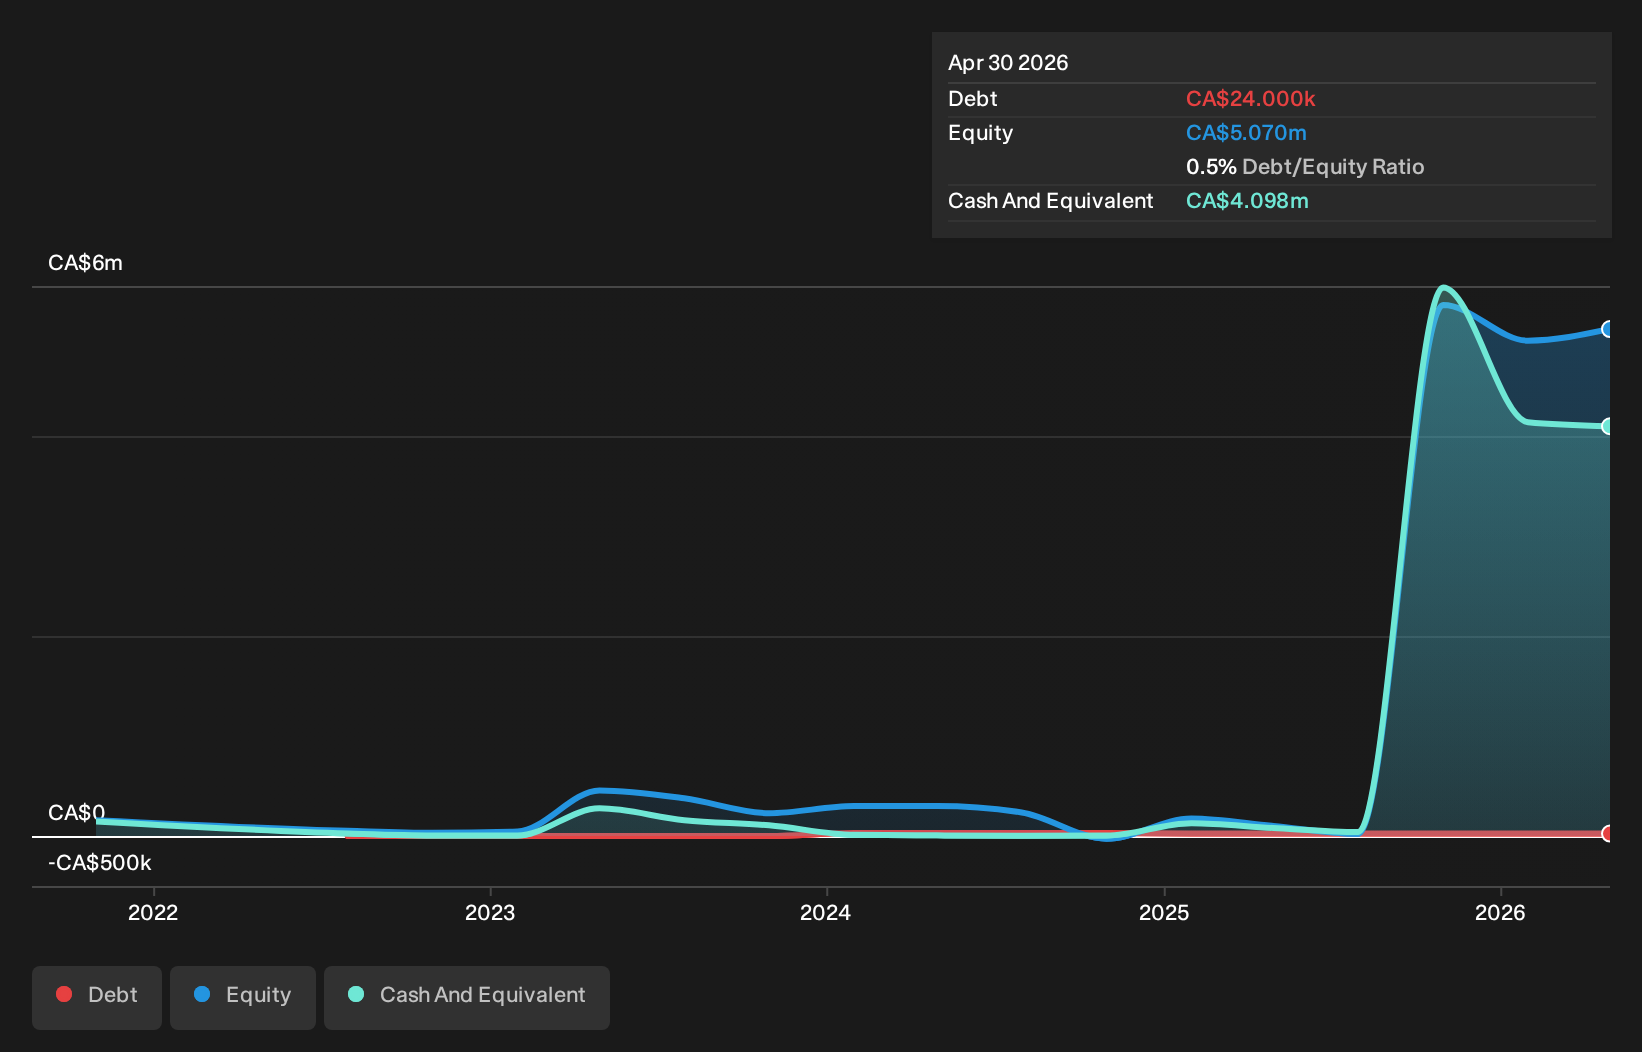Screen dimensions: 1642x1052
Task: Click Cash And Equivalent label in tooltip
Action: 1050,201
